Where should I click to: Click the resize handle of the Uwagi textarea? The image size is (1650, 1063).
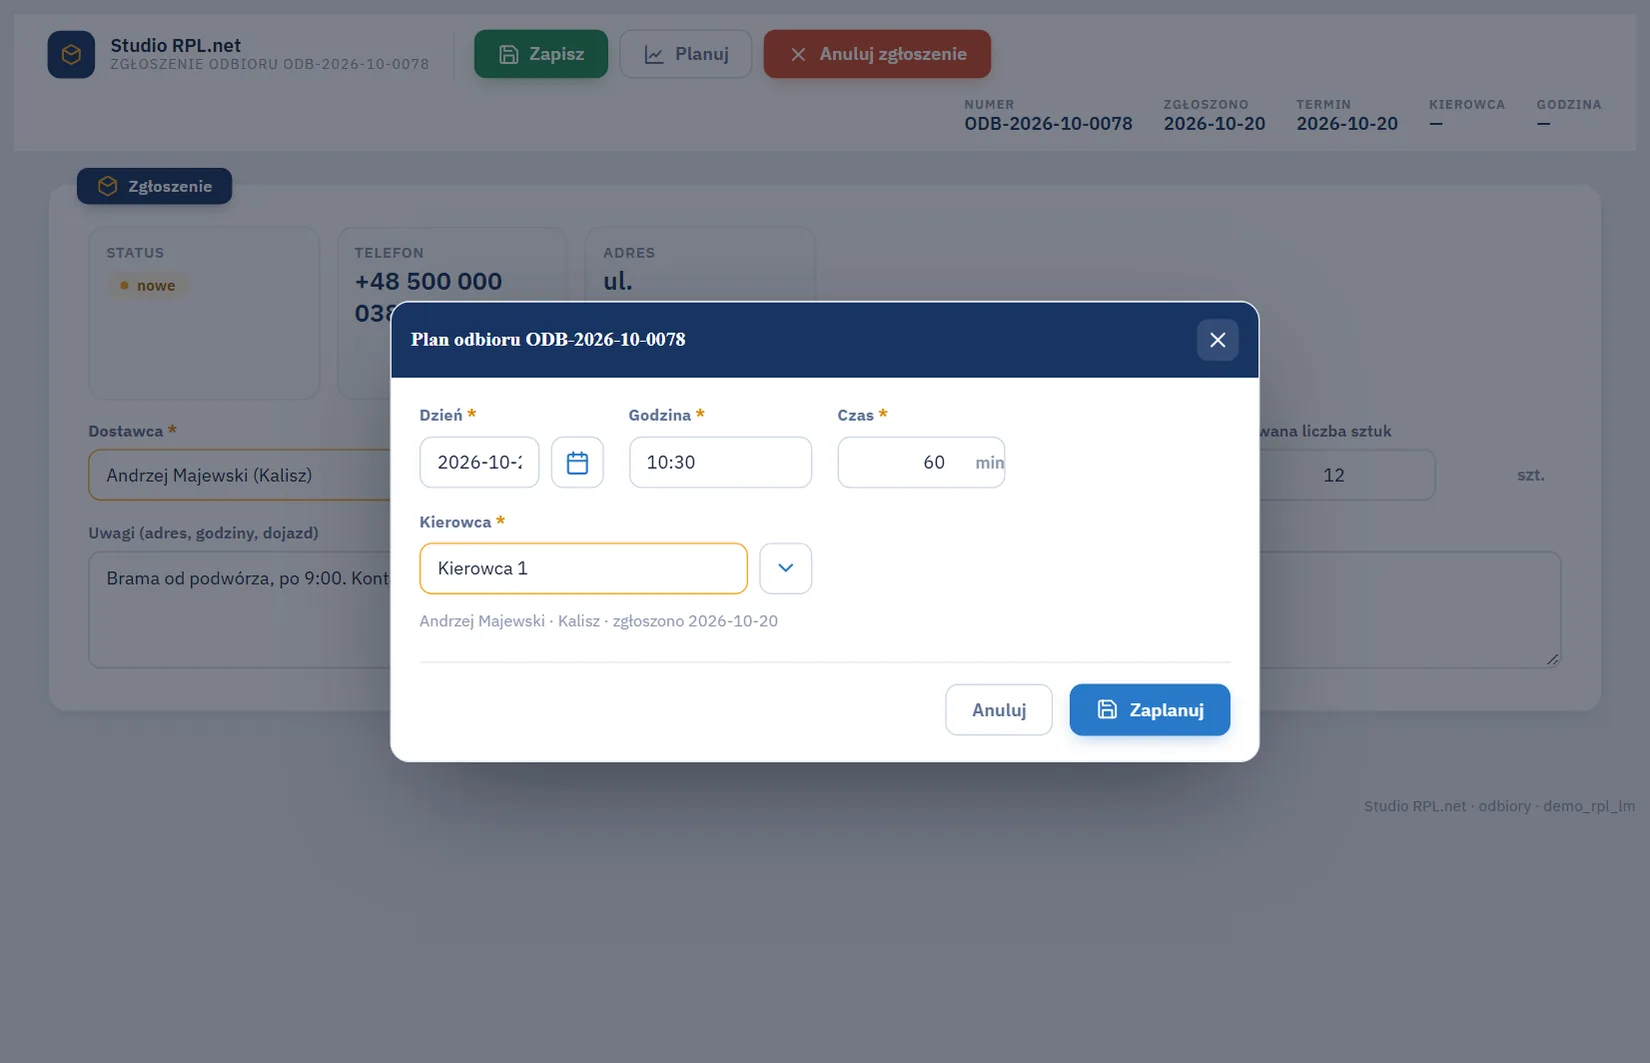tap(1552, 658)
